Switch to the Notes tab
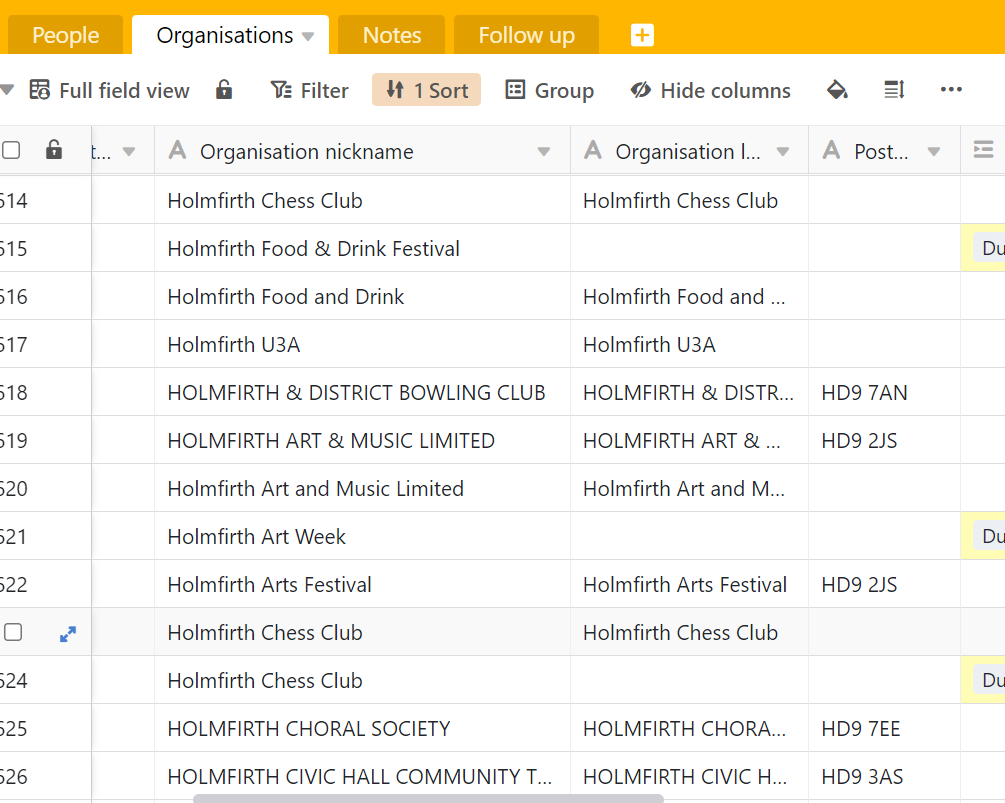This screenshot has height=803, width=1005. click(x=391, y=35)
